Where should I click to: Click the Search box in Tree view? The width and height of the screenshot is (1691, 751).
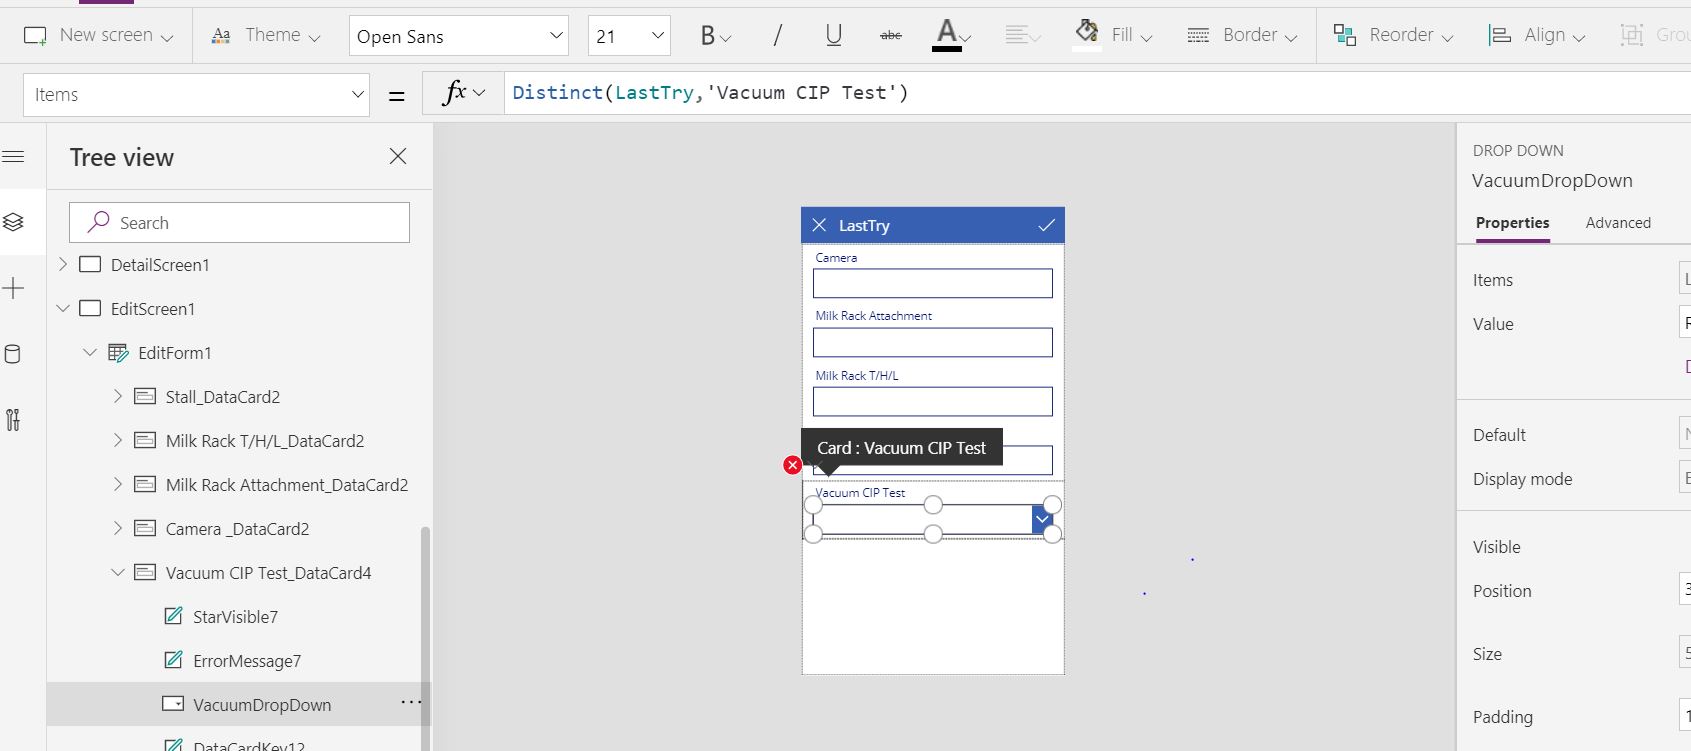coord(240,223)
